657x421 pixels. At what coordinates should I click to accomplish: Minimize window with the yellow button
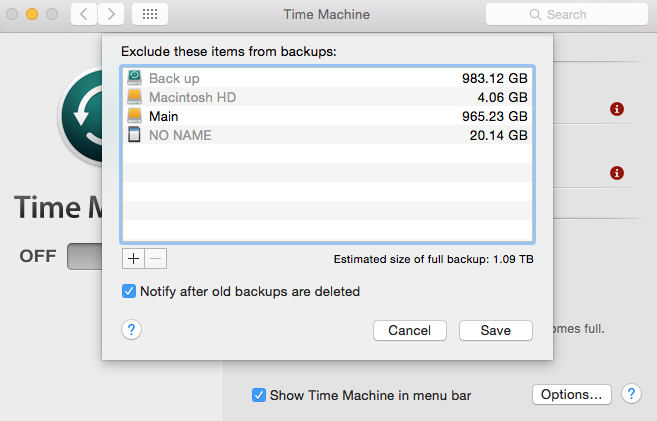pyautogui.click(x=32, y=14)
